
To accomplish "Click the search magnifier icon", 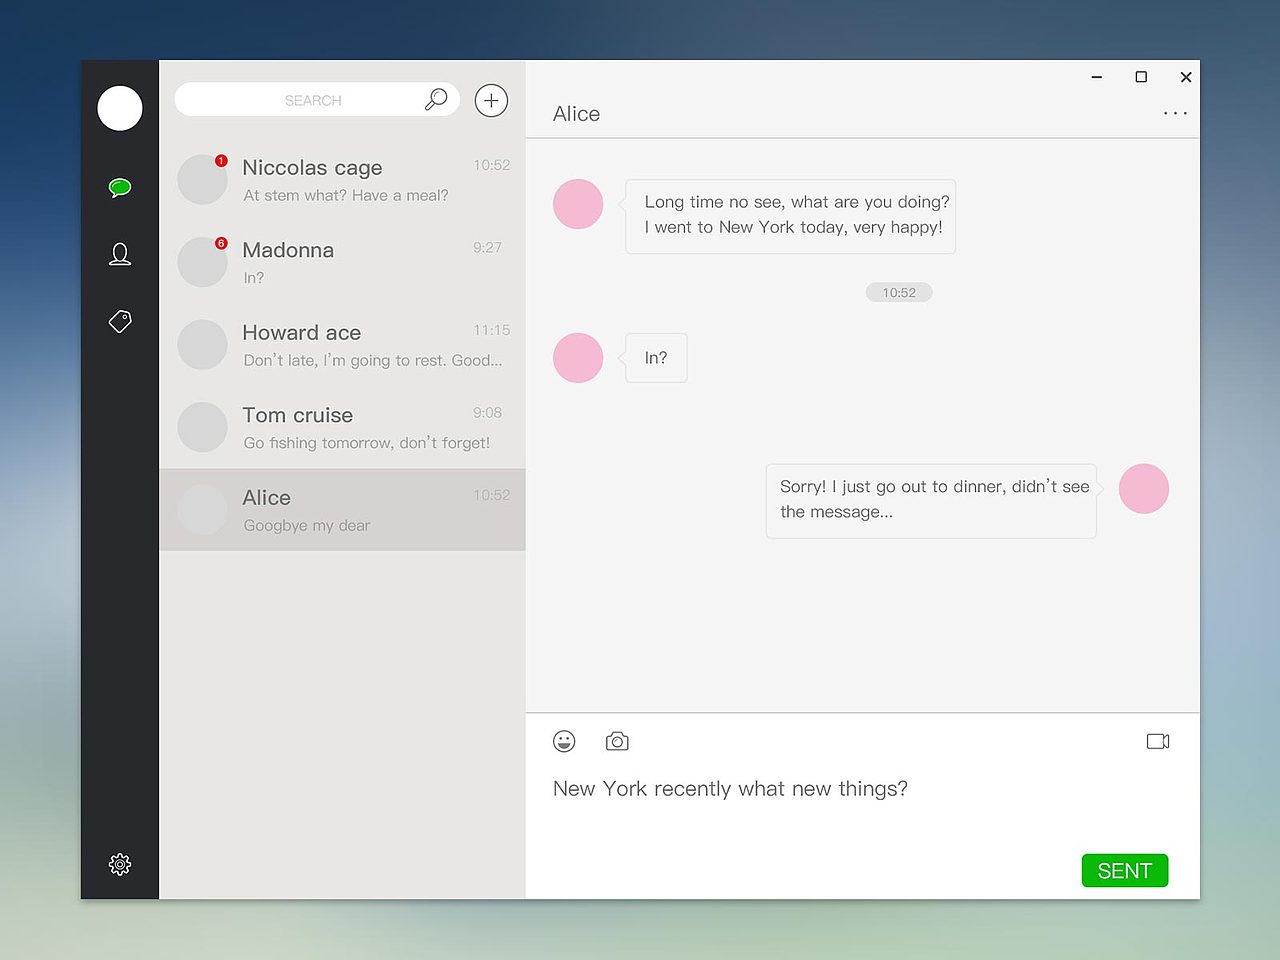I will [x=435, y=99].
